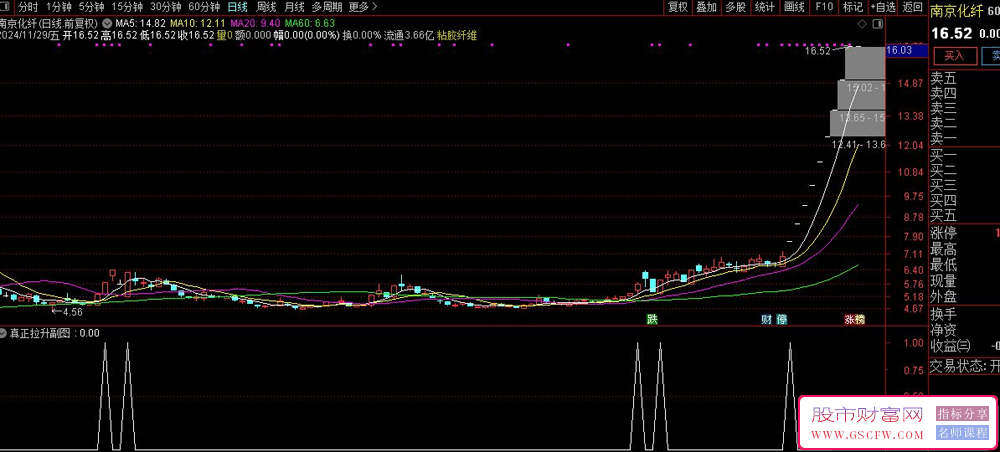The width and height of the screenshot is (1000, 452).
Task: Click the 涨榜 marker on the chart
Action: click(x=855, y=319)
